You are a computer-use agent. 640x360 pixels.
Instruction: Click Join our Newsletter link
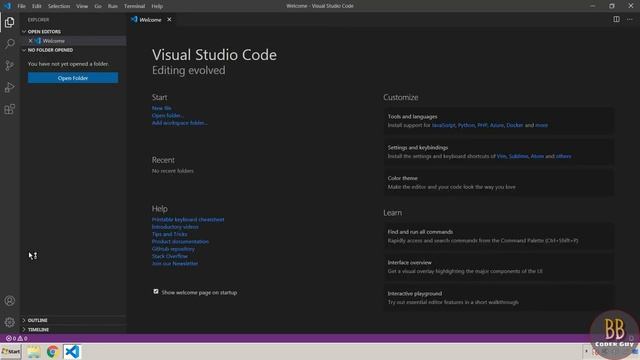[175, 264]
